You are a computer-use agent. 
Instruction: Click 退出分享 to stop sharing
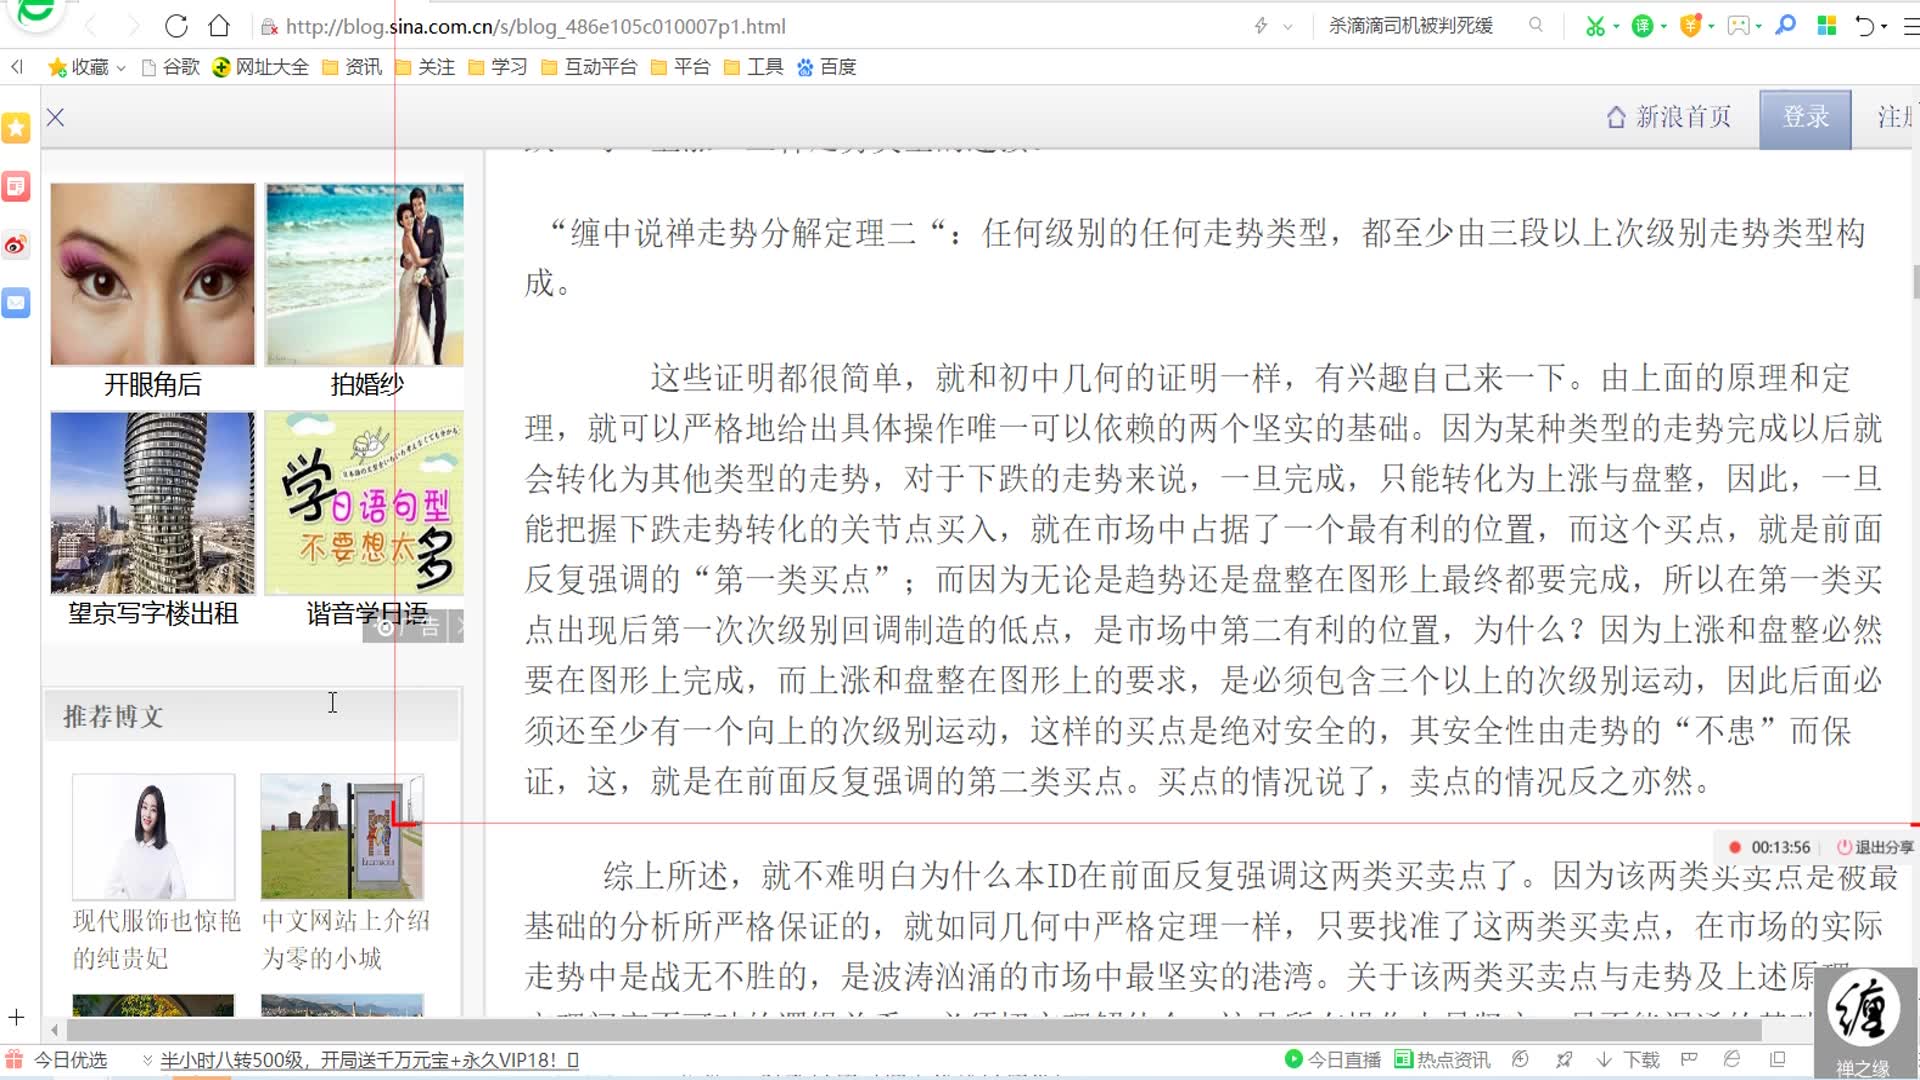pyautogui.click(x=1876, y=846)
